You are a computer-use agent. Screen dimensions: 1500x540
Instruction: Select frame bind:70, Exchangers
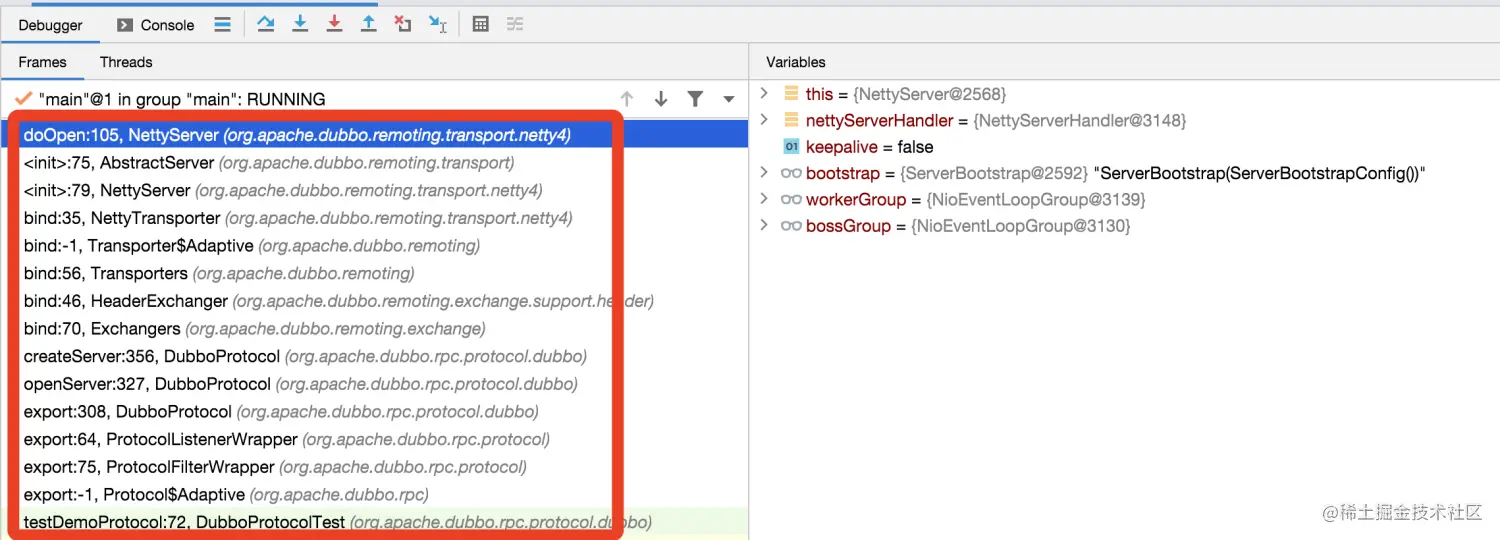click(374, 329)
